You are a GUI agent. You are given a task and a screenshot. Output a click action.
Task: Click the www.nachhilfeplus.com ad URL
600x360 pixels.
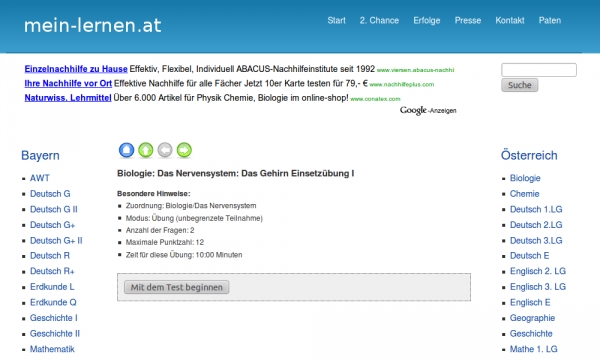(402, 85)
